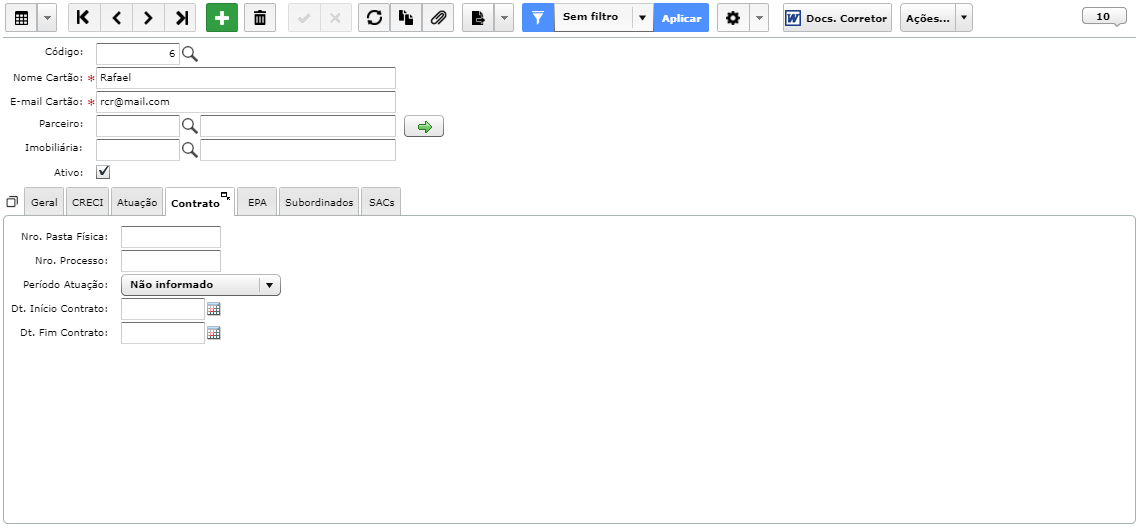Click the green arrow button beside Parceiro
This screenshot has height=528, width=1140.
pos(424,127)
